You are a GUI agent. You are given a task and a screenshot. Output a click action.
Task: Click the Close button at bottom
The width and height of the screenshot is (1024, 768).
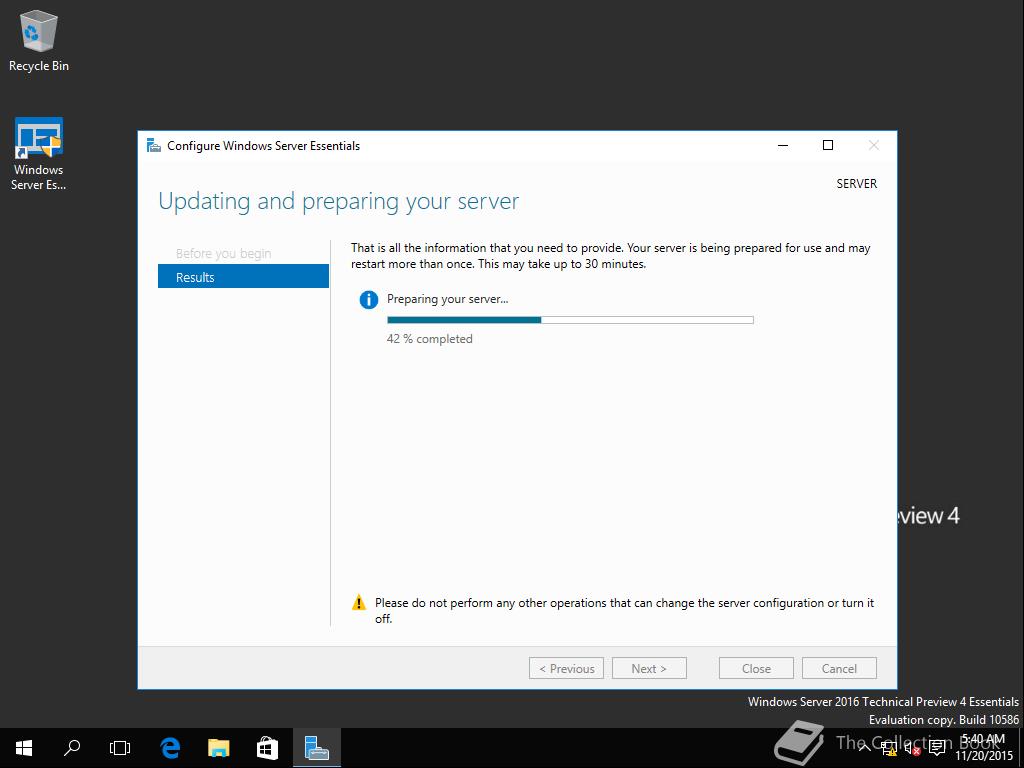756,668
